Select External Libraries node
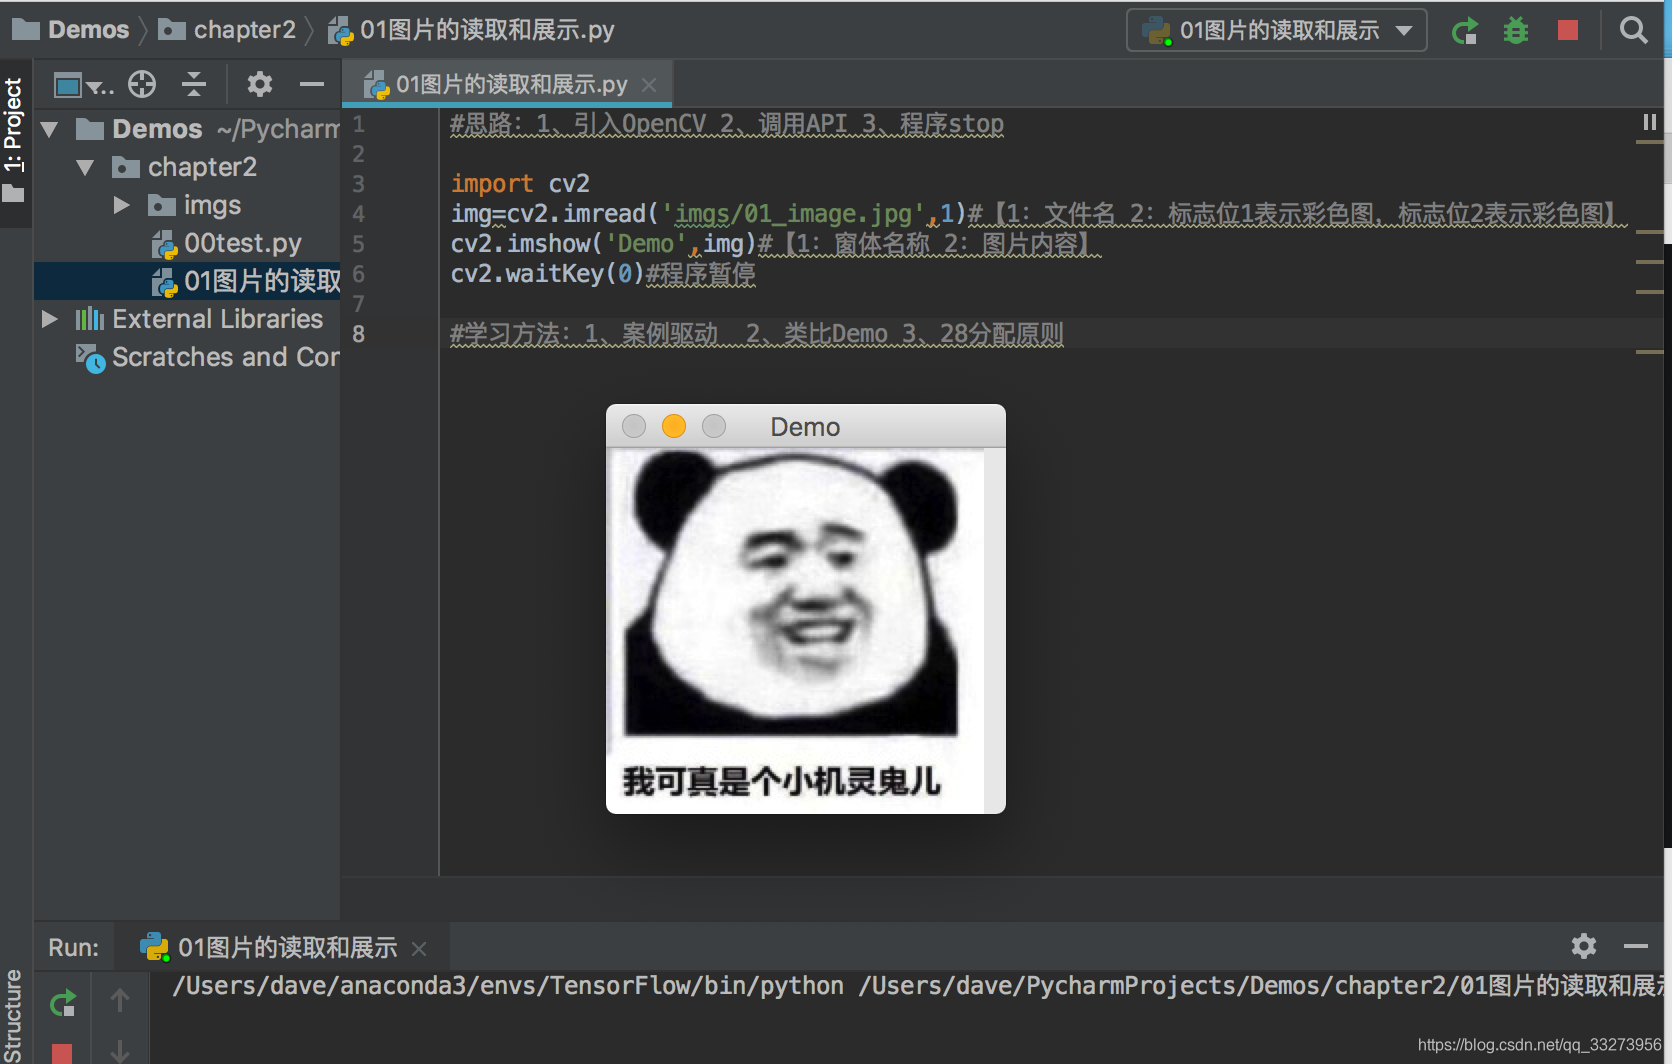Viewport: 1672px width, 1064px height. click(x=200, y=320)
